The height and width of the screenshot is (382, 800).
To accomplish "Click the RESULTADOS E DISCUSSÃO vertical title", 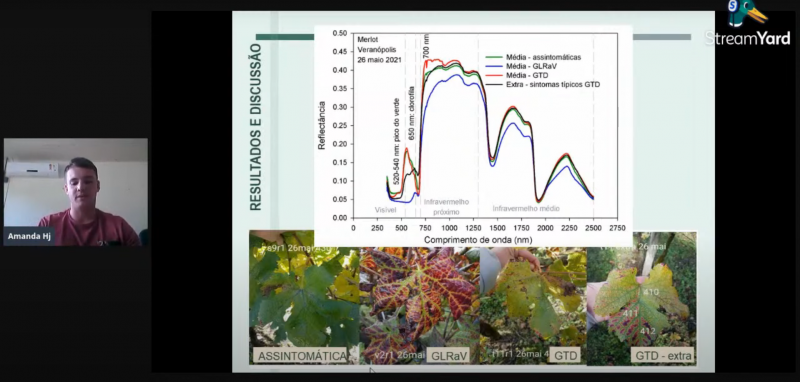I will (255, 126).
